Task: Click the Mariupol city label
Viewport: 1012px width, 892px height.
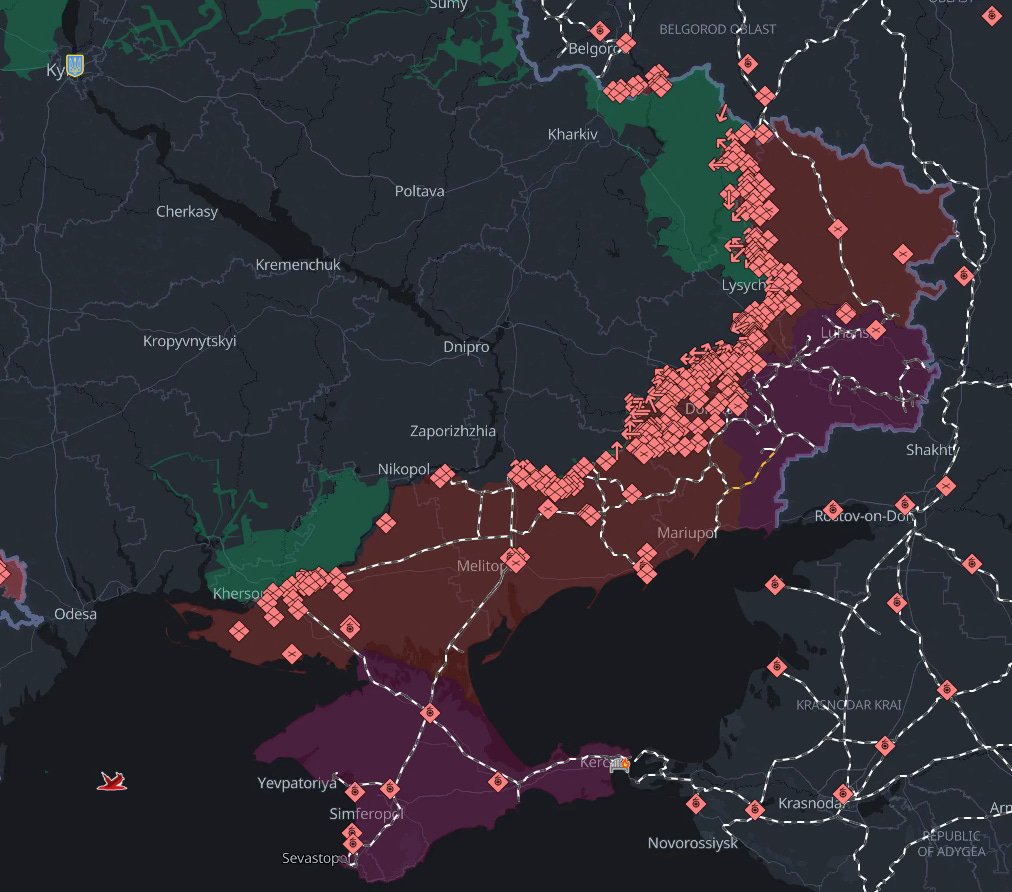Action: [687, 533]
